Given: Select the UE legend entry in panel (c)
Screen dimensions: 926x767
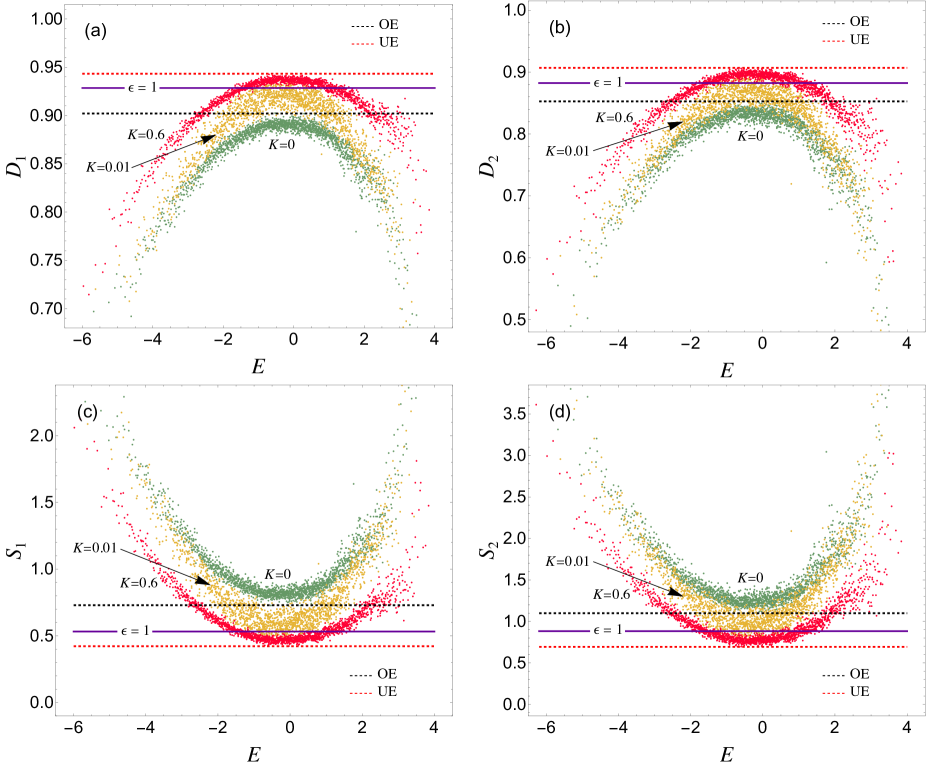Looking at the screenshot, I should pos(373,691).
